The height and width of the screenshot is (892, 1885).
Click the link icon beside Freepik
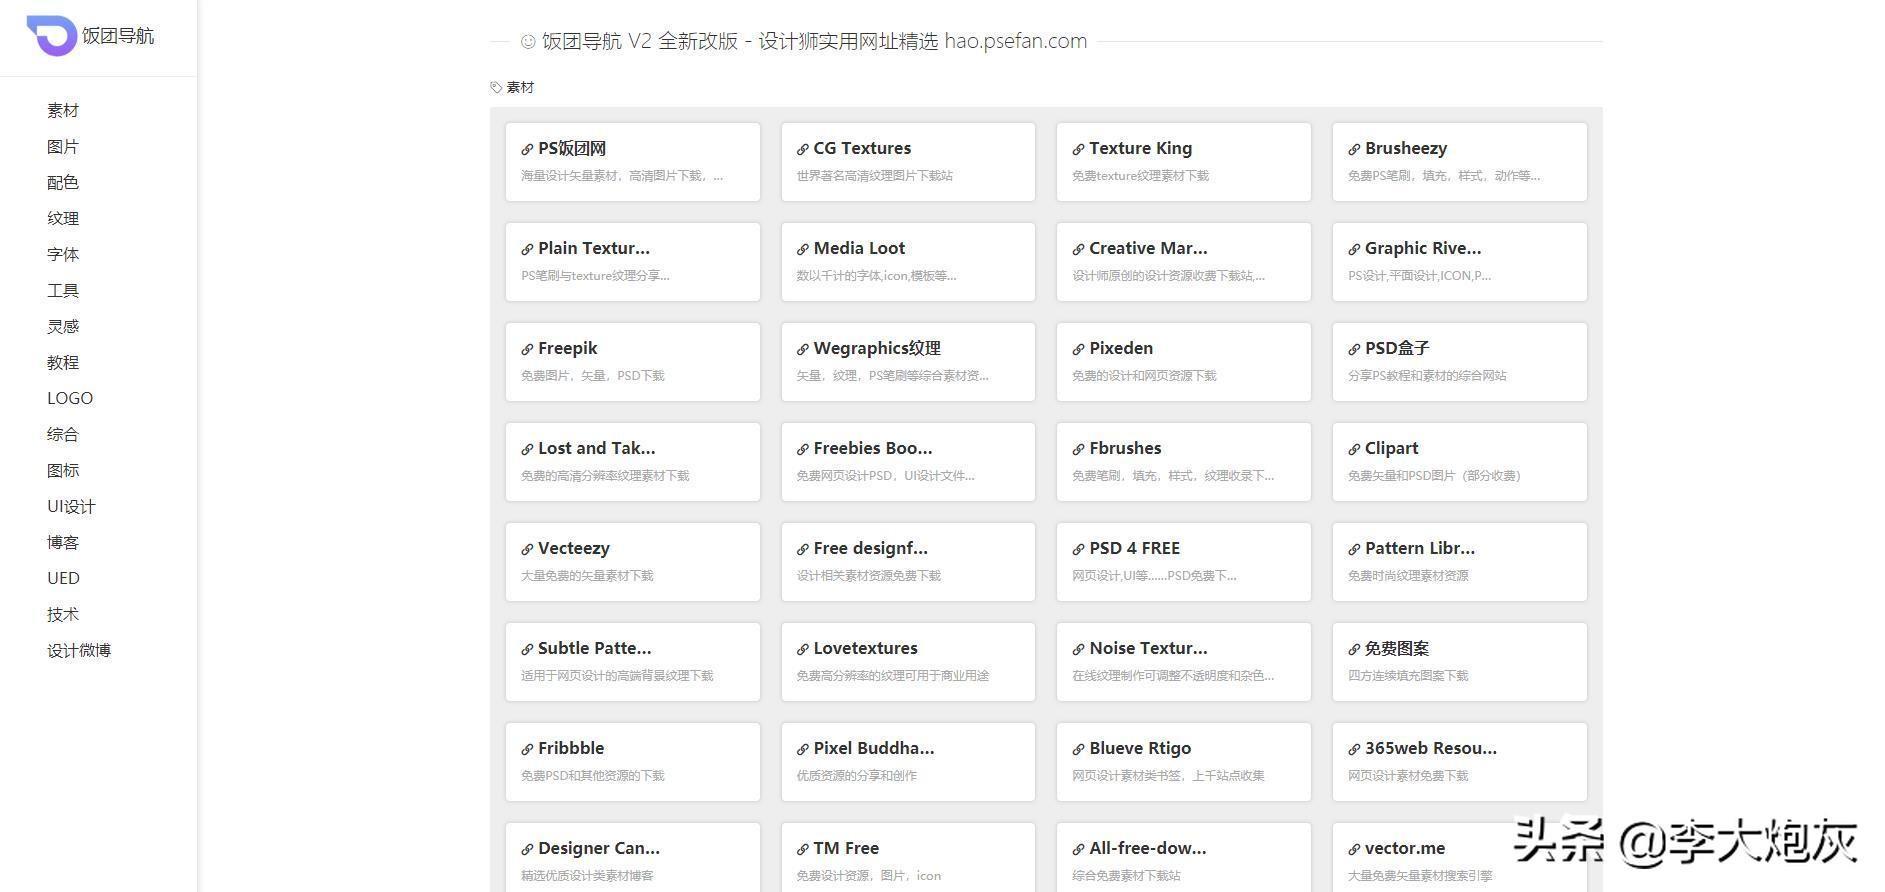tap(527, 350)
